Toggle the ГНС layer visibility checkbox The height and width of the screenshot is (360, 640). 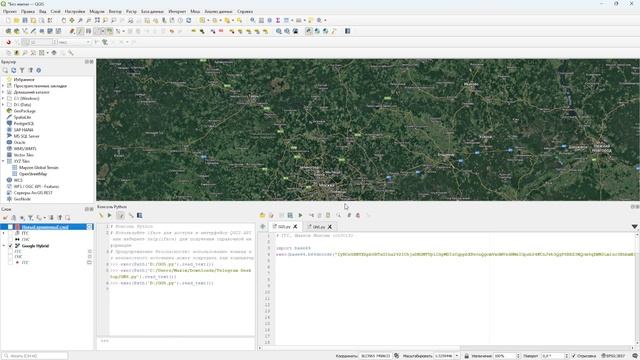click(10, 240)
